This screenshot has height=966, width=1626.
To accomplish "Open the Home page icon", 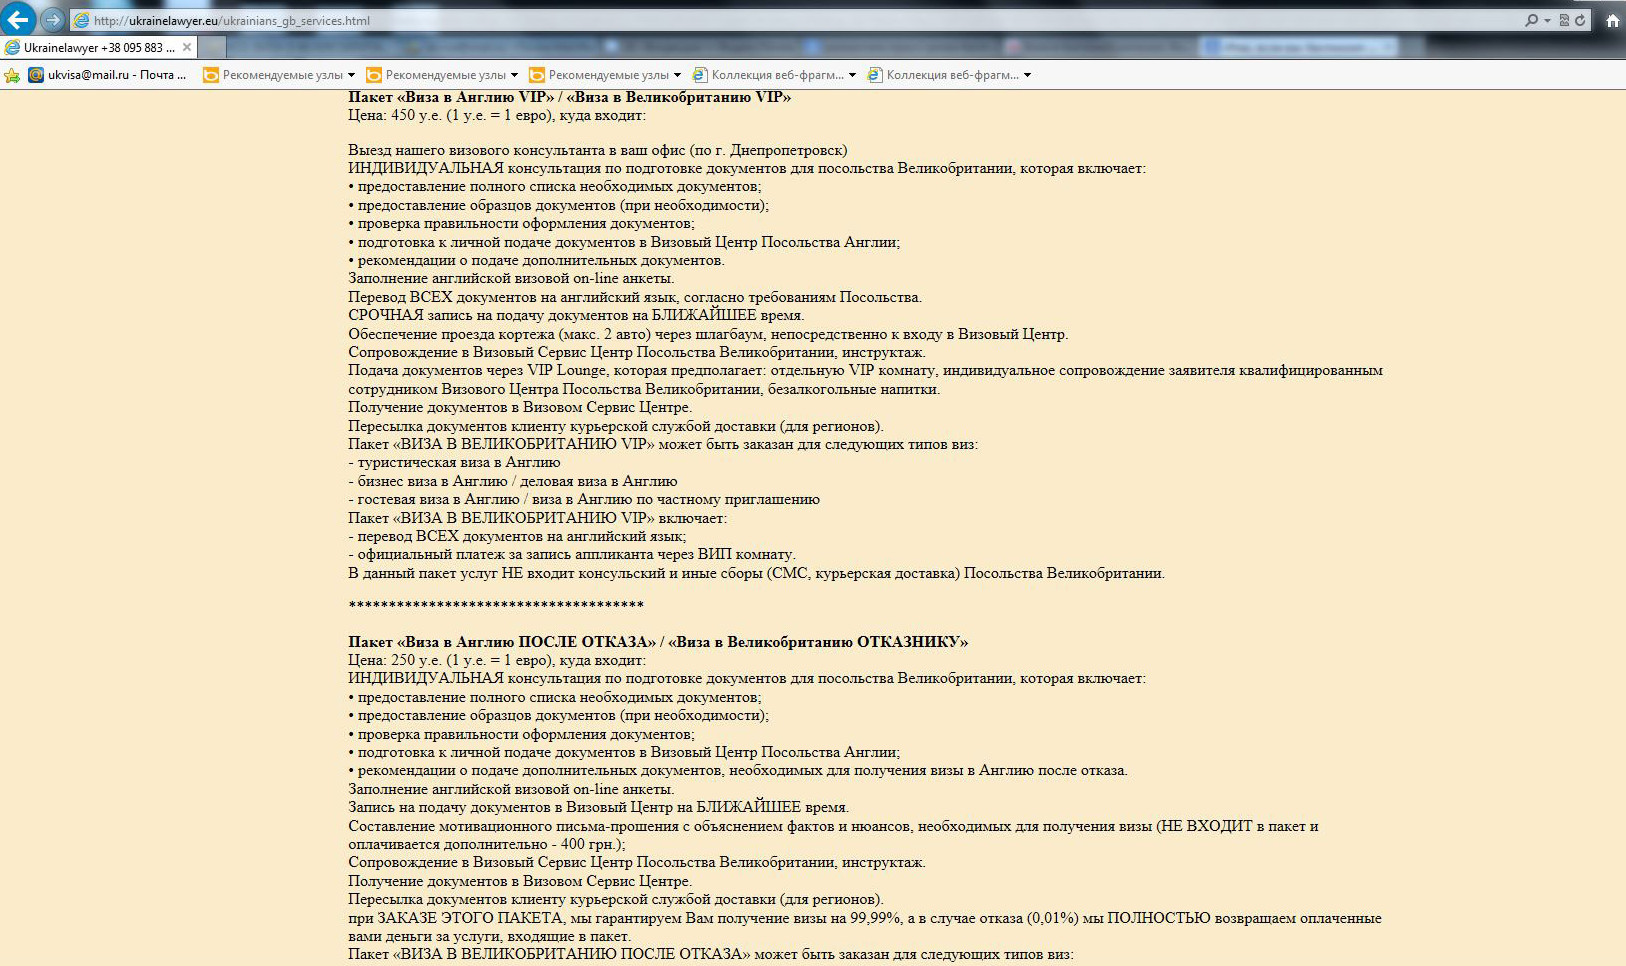I will 1612,20.
